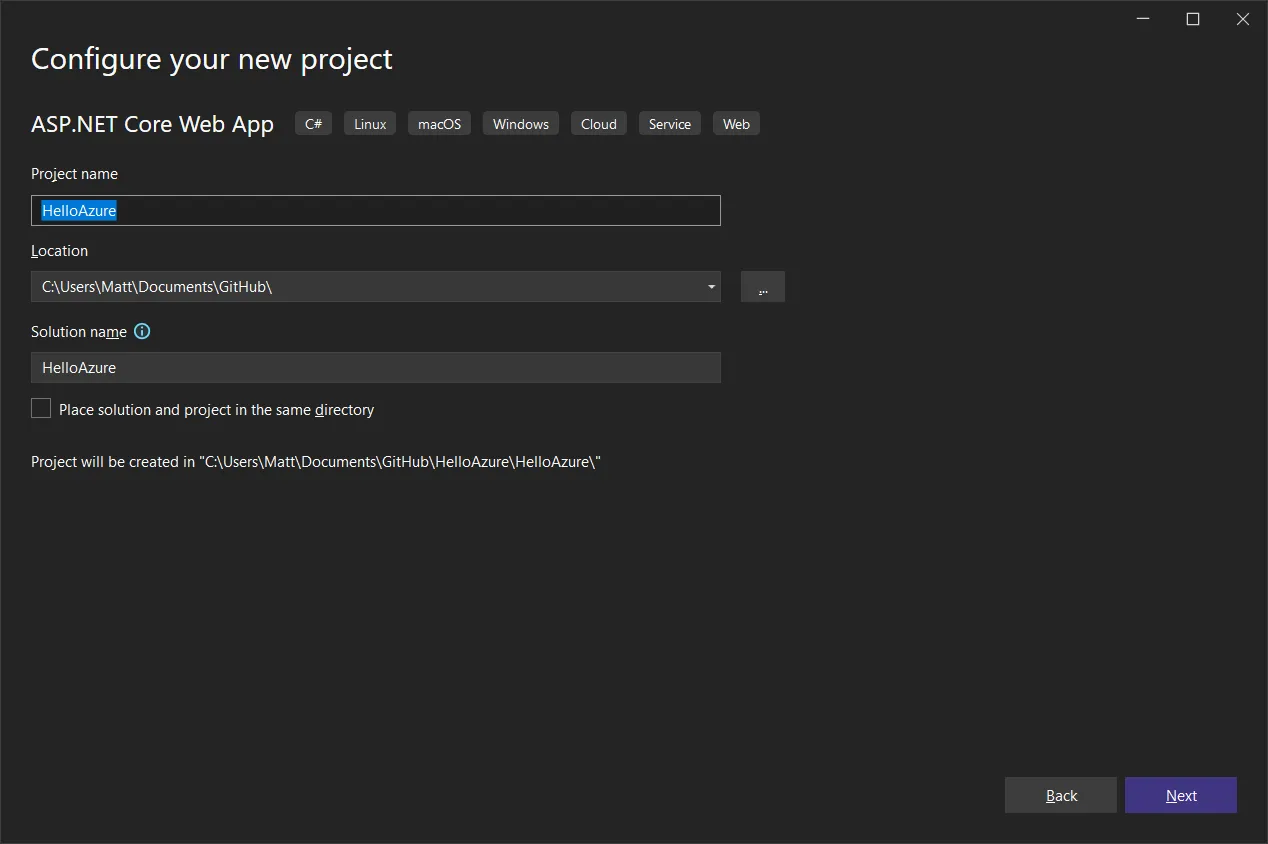Click the macOS tag
Viewport: 1268px width, 844px height.
[440, 123]
